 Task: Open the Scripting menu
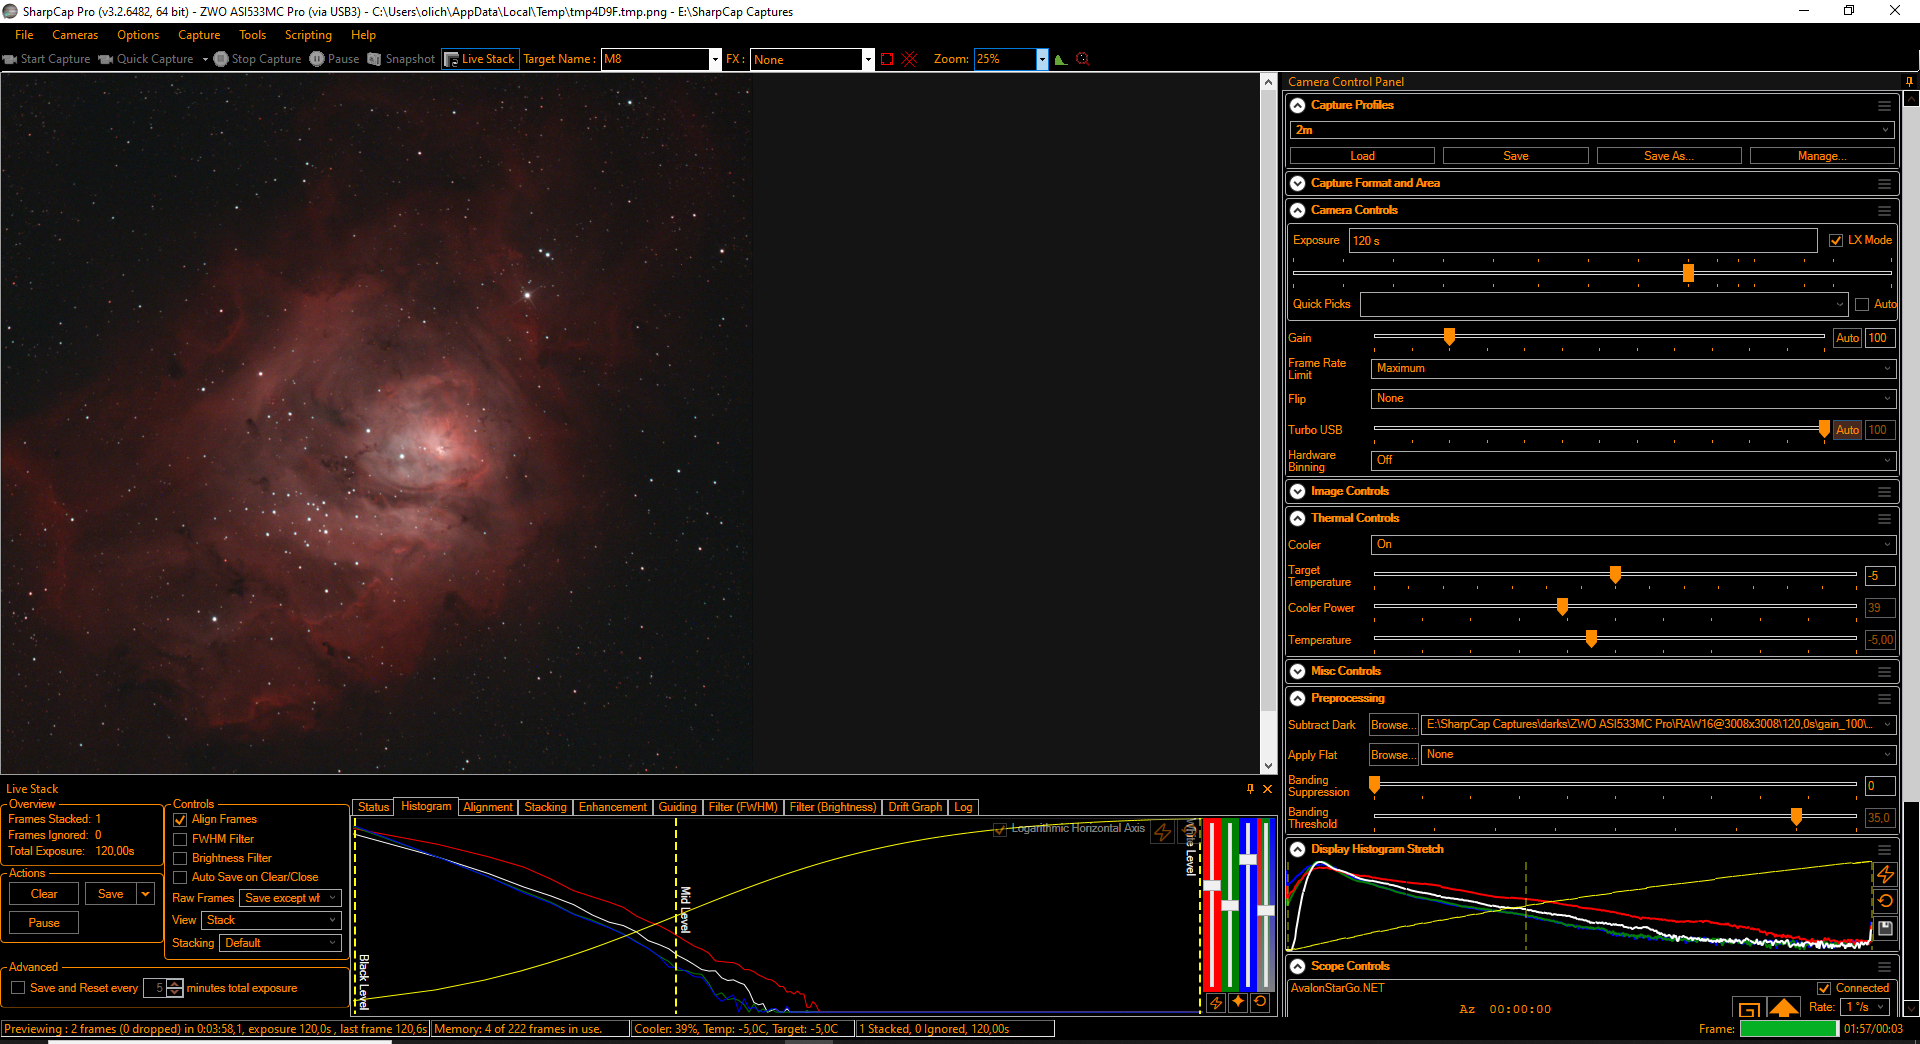pos(308,35)
